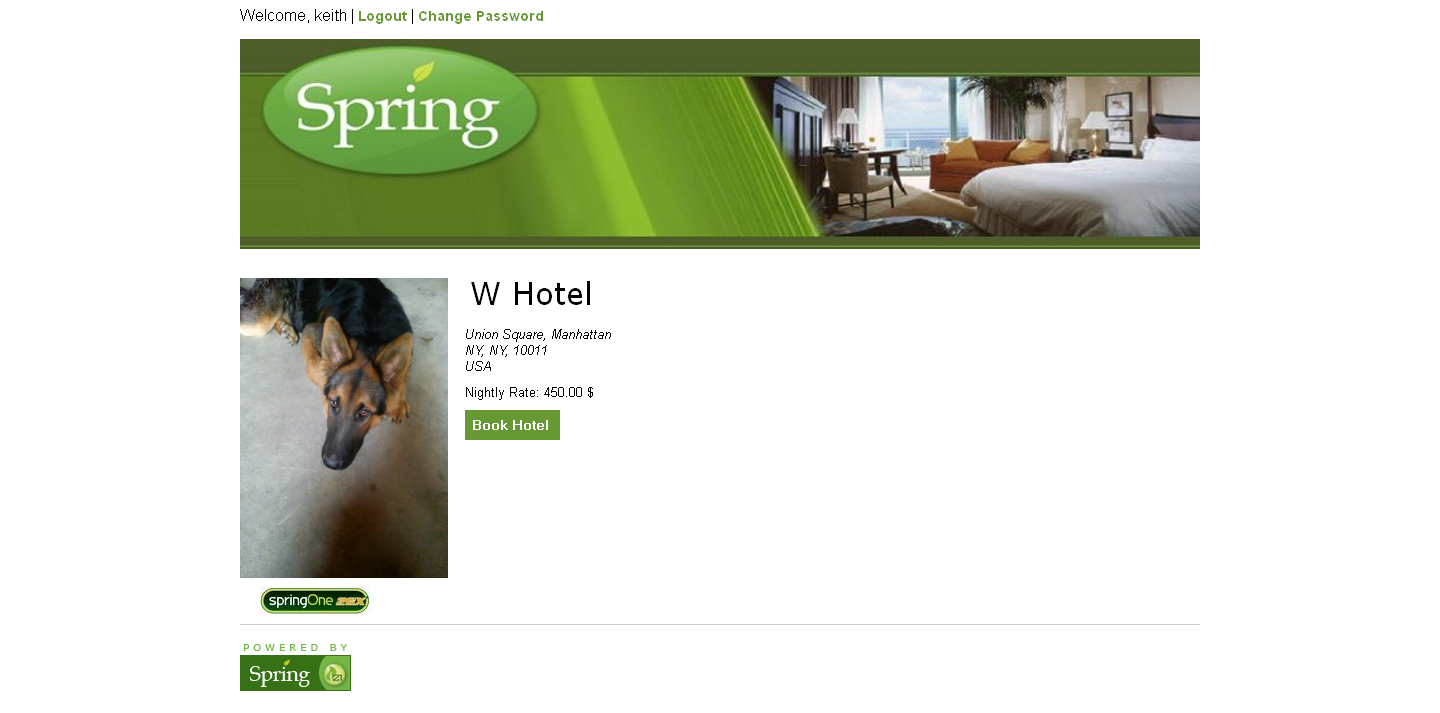Click the footer Spring logo
Image resolution: width=1440 pixels, height=713 pixels.
(x=295, y=673)
